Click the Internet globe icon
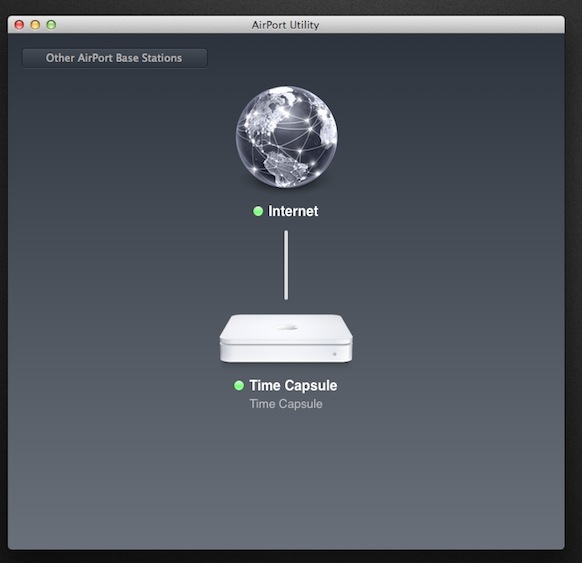 287,137
